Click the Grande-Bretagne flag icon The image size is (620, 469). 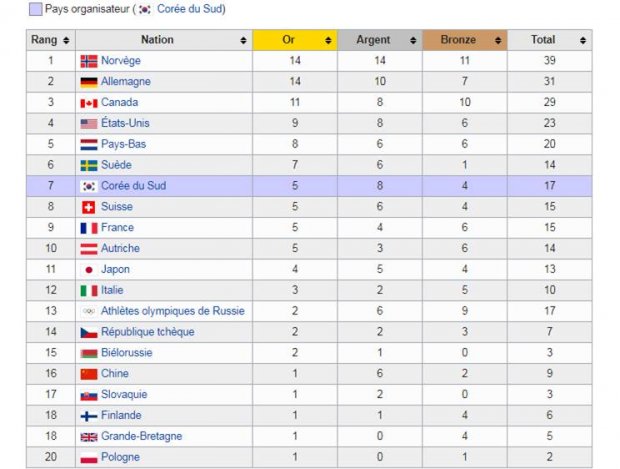[89, 436]
